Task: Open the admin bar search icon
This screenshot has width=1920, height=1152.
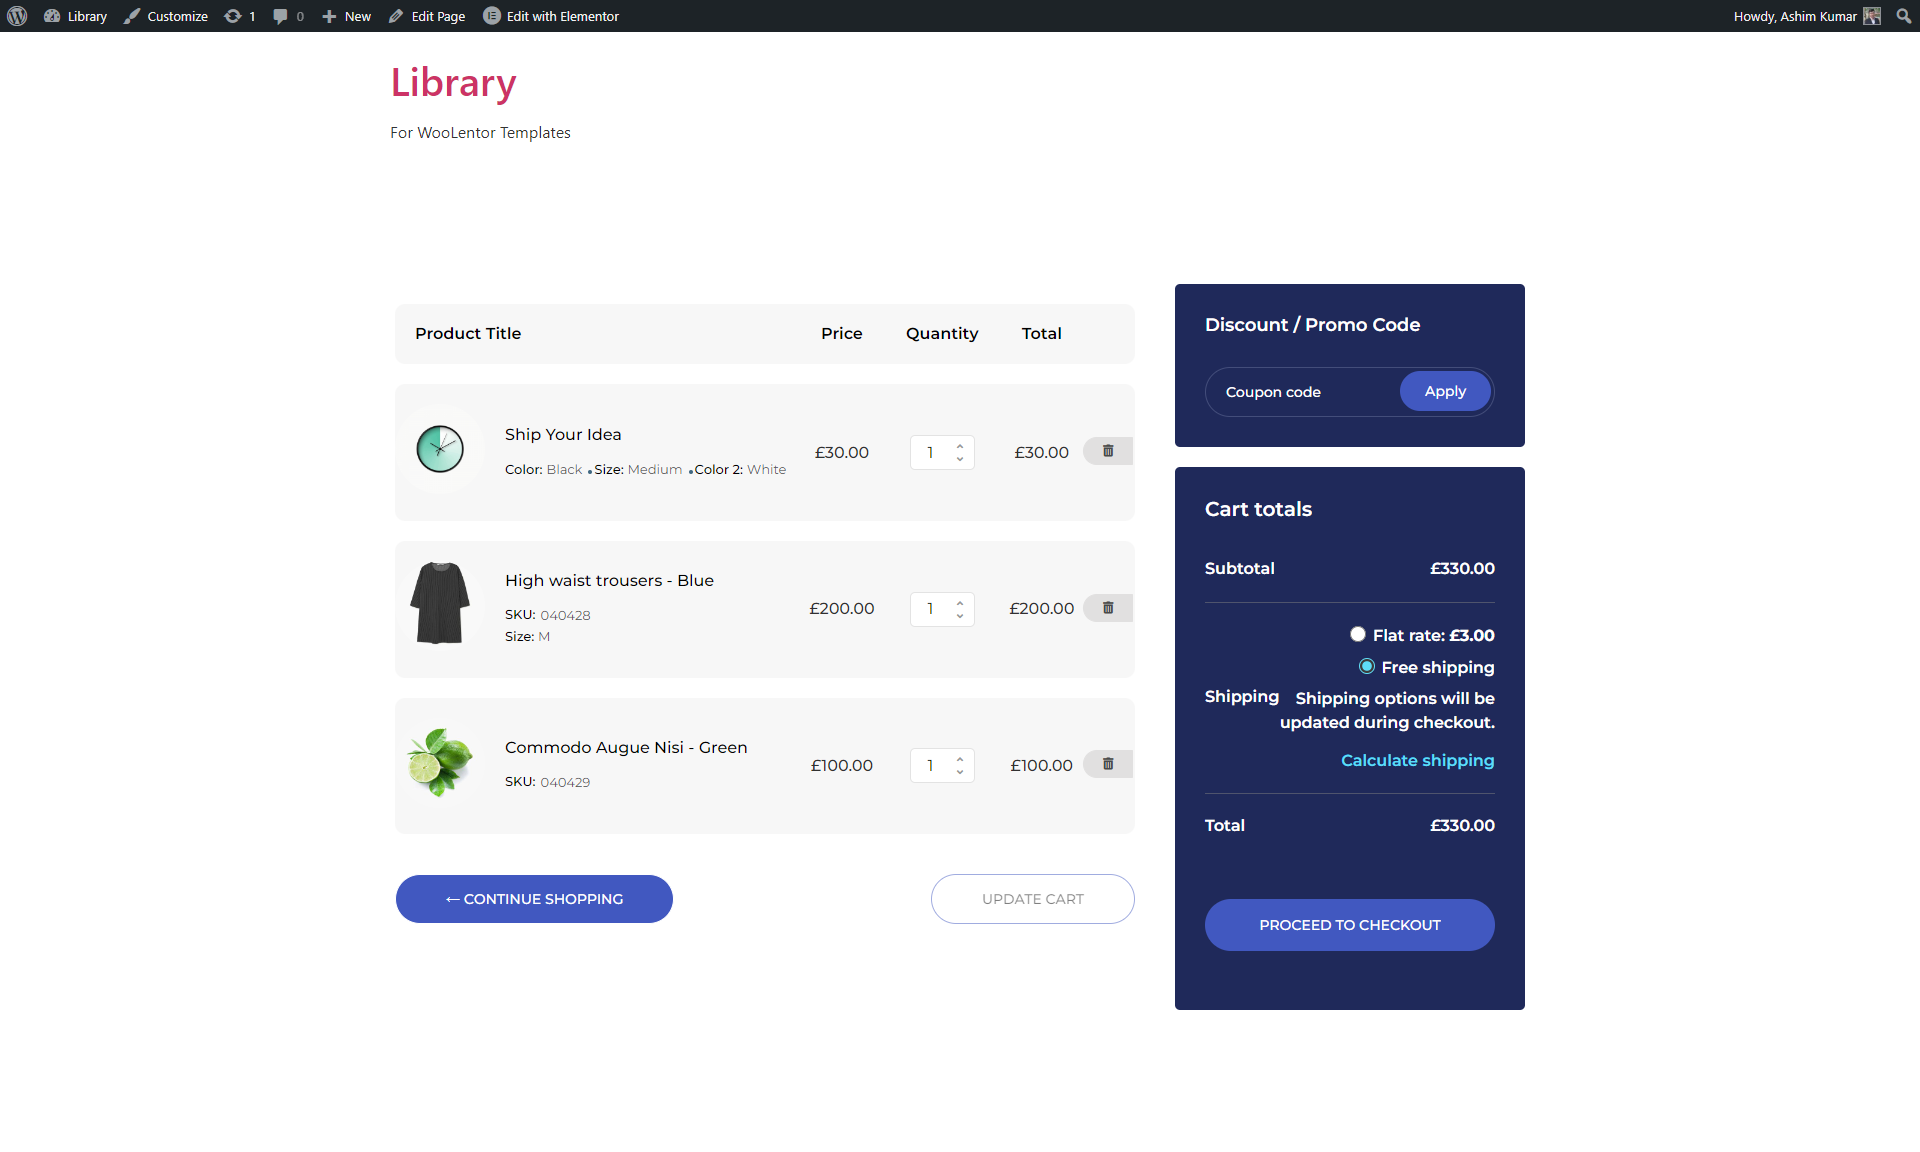Action: tap(1903, 16)
